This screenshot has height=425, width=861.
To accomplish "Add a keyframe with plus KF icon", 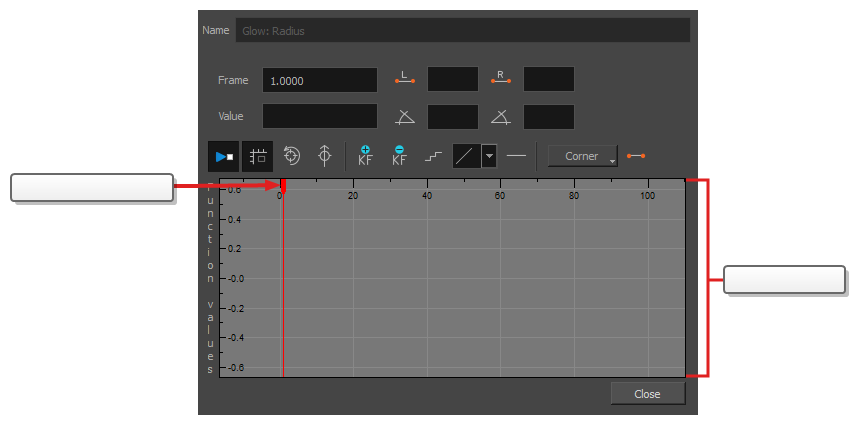I will pyautogui.click(x=365, y=156).
